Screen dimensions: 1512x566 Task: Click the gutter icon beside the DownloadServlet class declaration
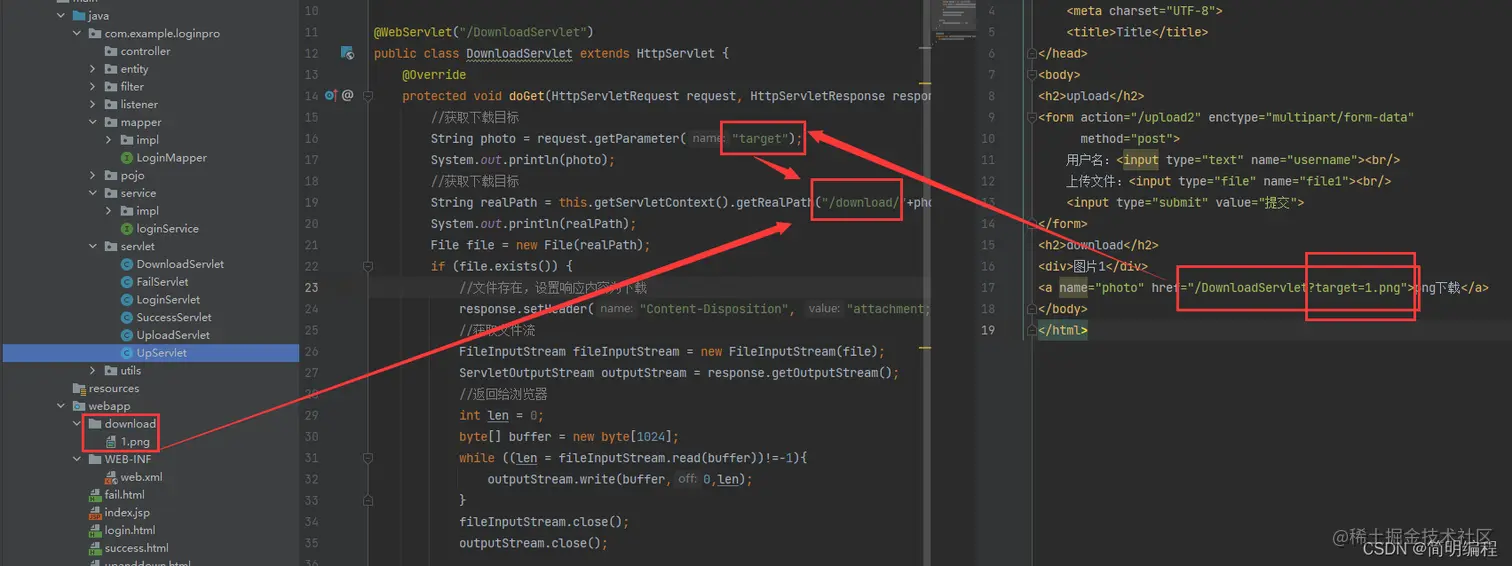coord(347,53)
